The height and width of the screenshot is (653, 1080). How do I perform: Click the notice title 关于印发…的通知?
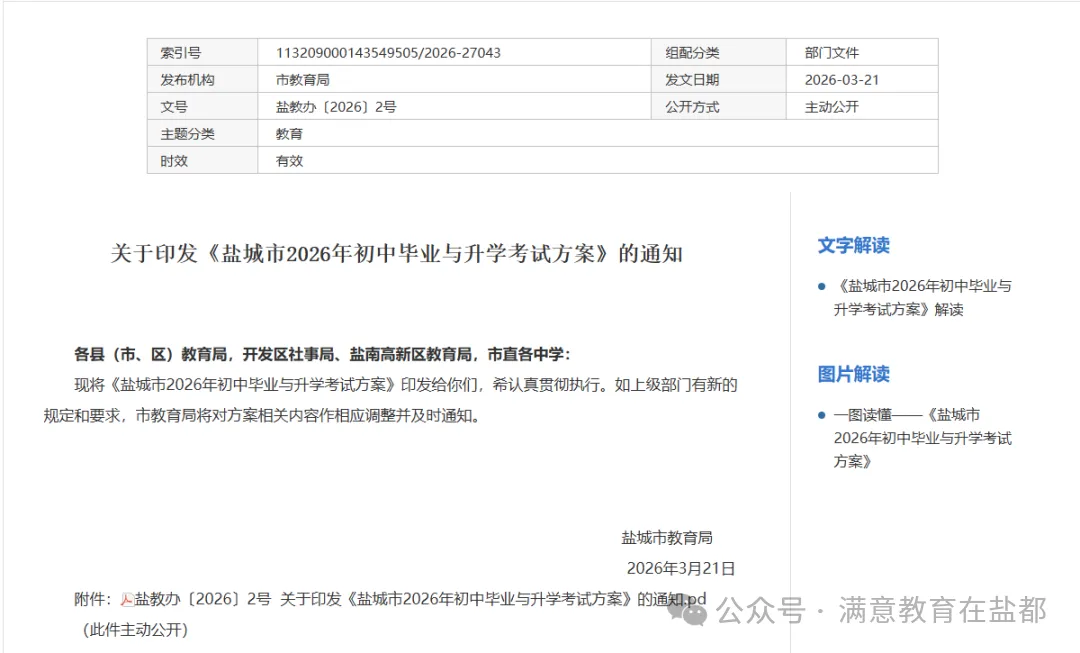pyautogui.click(x=397, y=253)
